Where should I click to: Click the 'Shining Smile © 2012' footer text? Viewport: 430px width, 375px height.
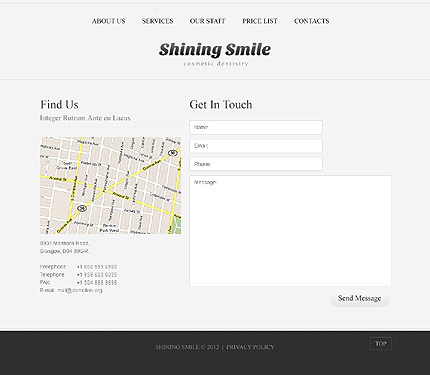187,347
